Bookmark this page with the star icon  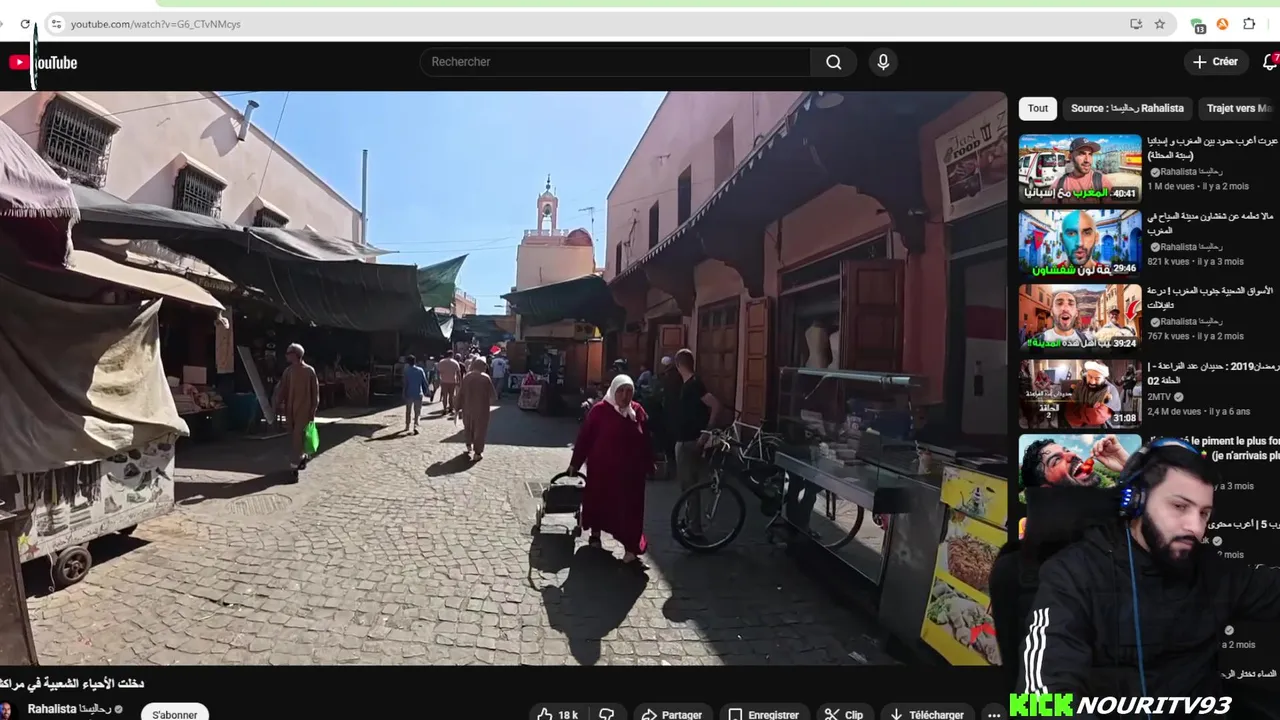coord(1160,24)
